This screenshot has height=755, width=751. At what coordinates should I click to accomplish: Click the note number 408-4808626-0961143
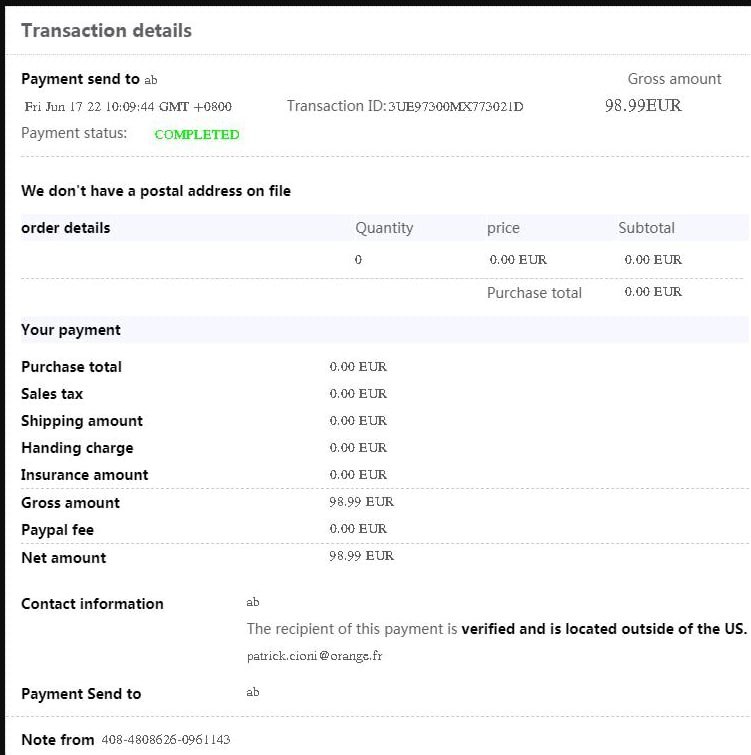166,740
